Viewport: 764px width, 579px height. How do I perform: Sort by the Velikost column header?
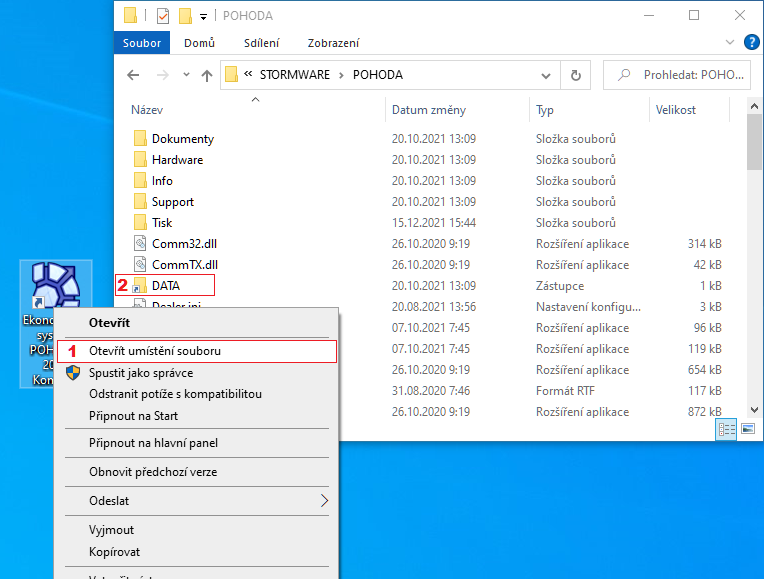pyautogui.click(x=675, y=110)
